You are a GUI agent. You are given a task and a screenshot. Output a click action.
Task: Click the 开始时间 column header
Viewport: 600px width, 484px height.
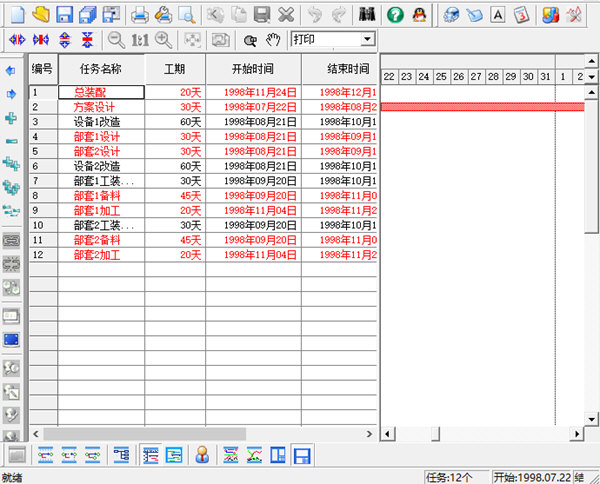point(253,69)
